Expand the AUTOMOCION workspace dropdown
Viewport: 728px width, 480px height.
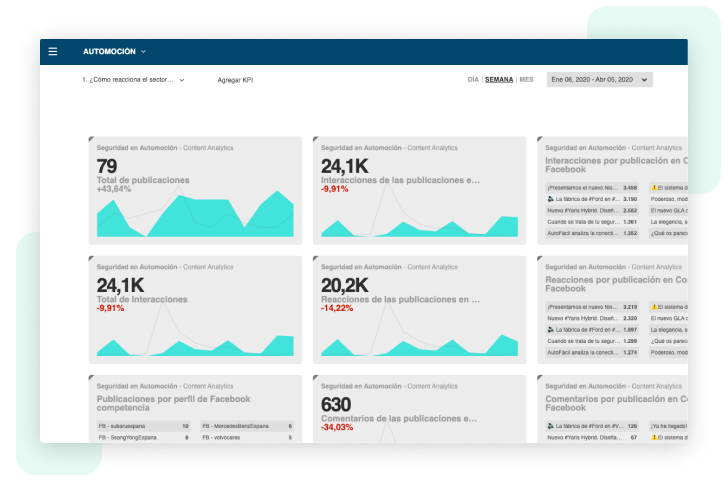click(114, 52)
